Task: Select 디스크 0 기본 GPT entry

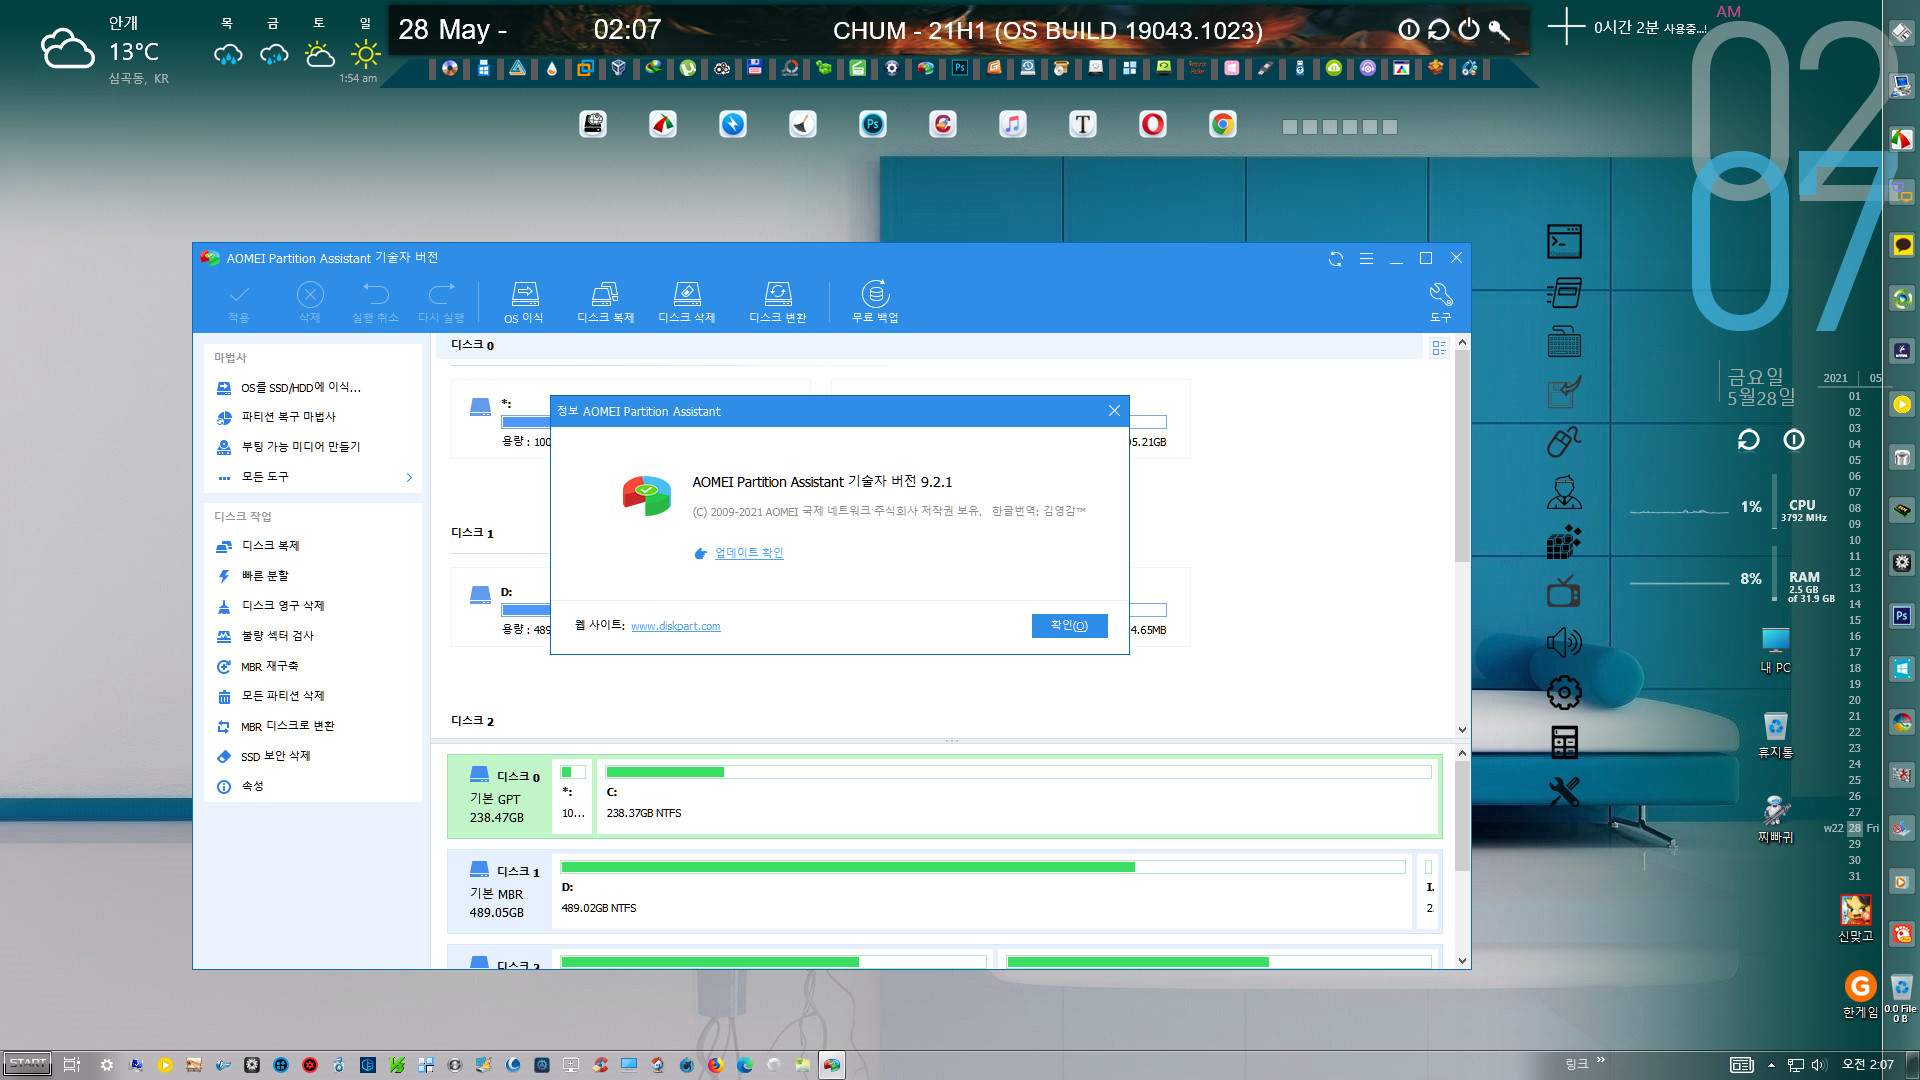Action: (x=500, y=797)
